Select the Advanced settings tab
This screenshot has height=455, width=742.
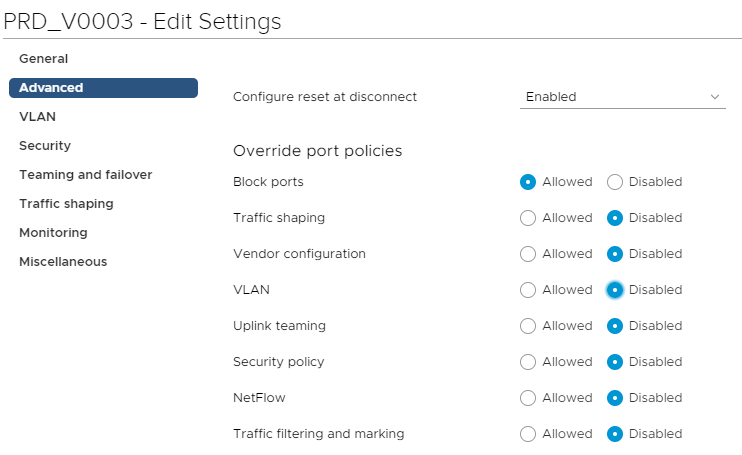51,88
